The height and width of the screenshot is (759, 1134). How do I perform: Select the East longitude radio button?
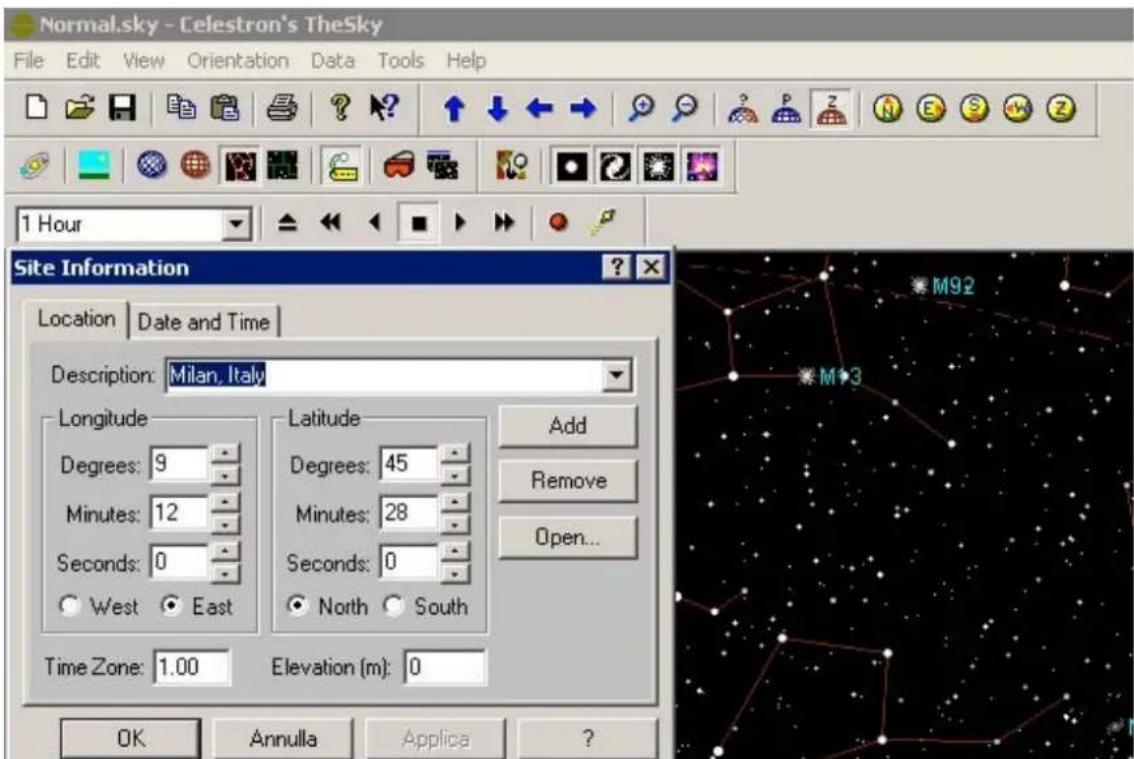point(171,605)
